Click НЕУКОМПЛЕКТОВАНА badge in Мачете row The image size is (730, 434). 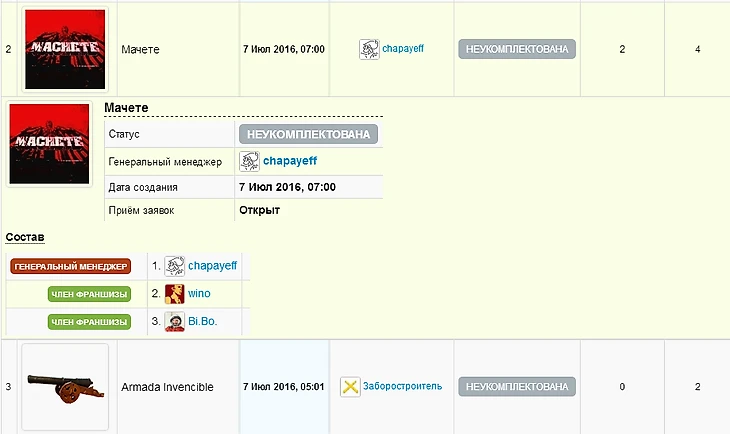pyautogui.click(x=517, y=49)
